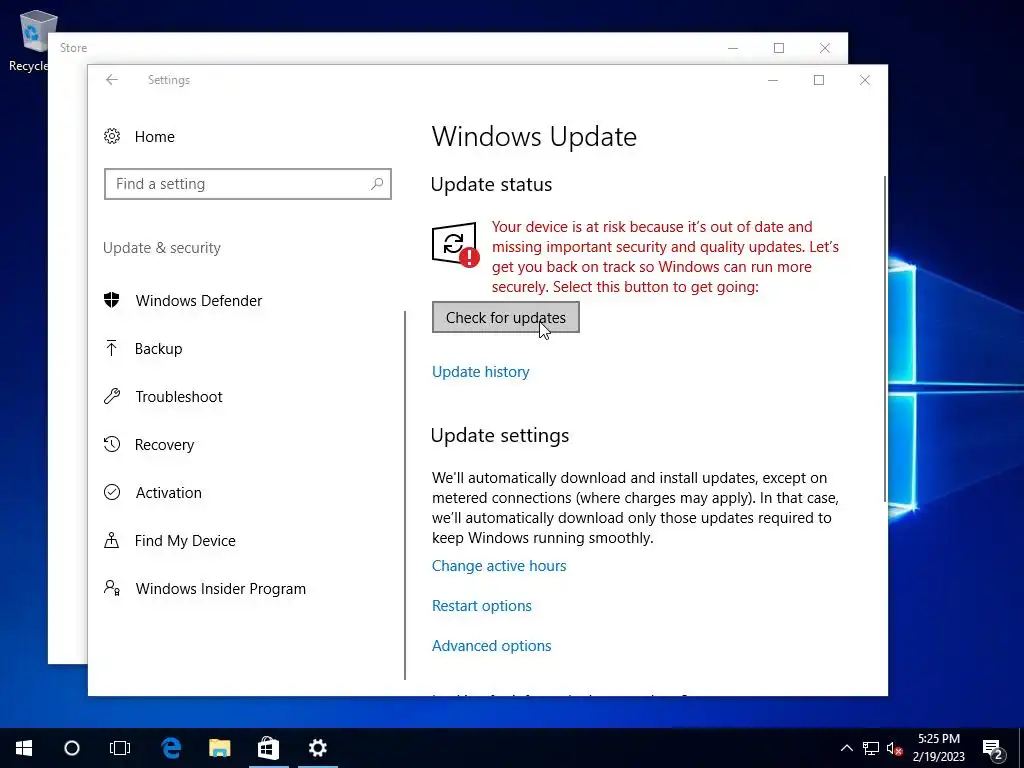1024x768 pixels.
Task: Click the Backup arrow icon
Action: pos(112,348)
